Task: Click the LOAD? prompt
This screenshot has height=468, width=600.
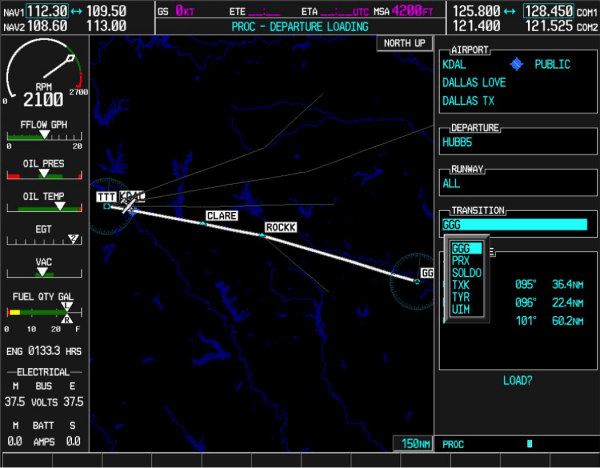Action: pyautogui.click(x=517, y=380)
